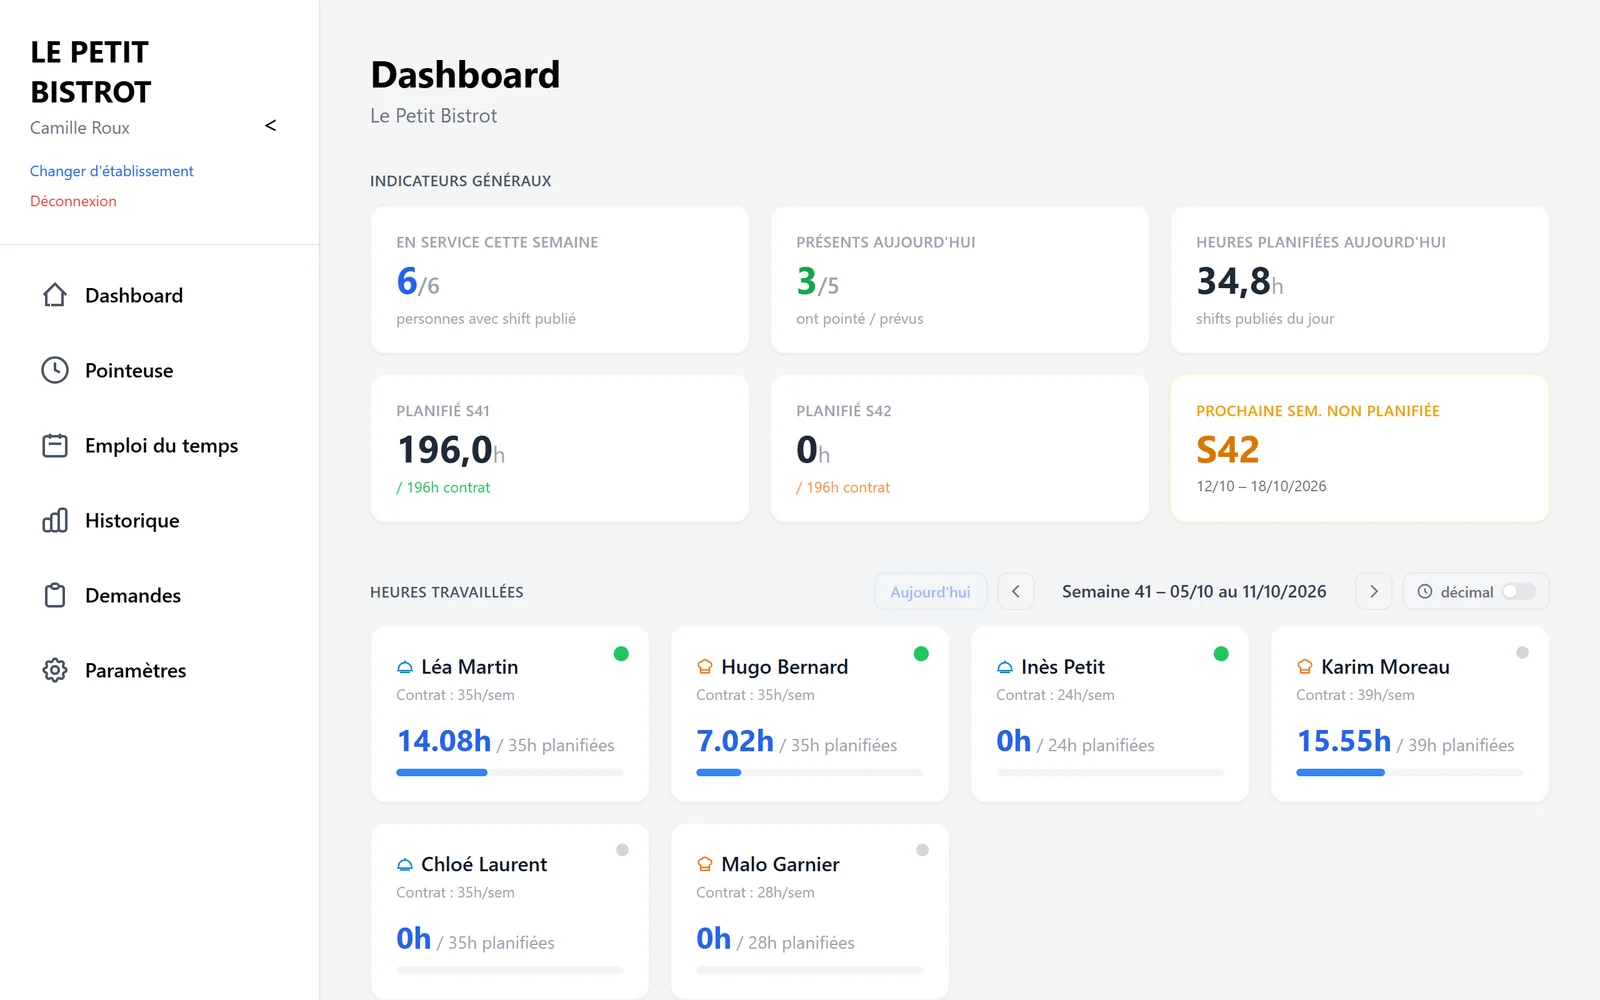
Task: Collapse the sidebar with the chevron
Action: 270,126
